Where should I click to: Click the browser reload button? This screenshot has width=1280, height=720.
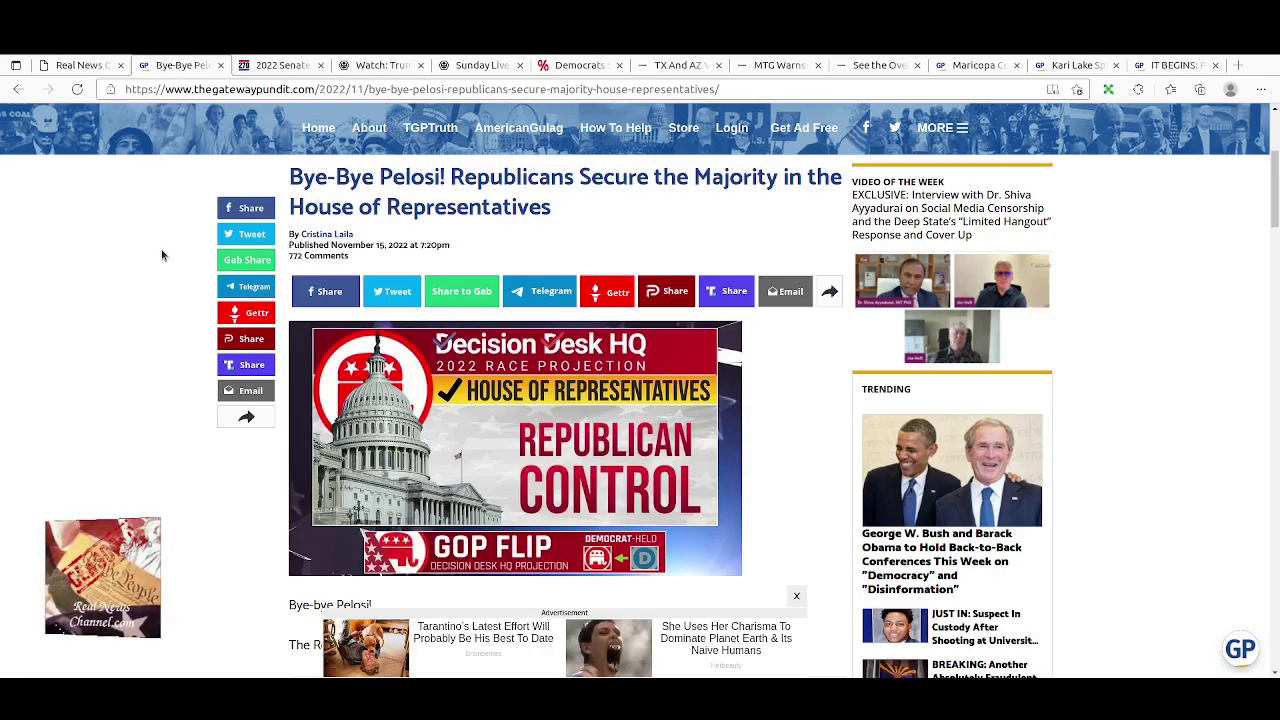tap(77, 90)
